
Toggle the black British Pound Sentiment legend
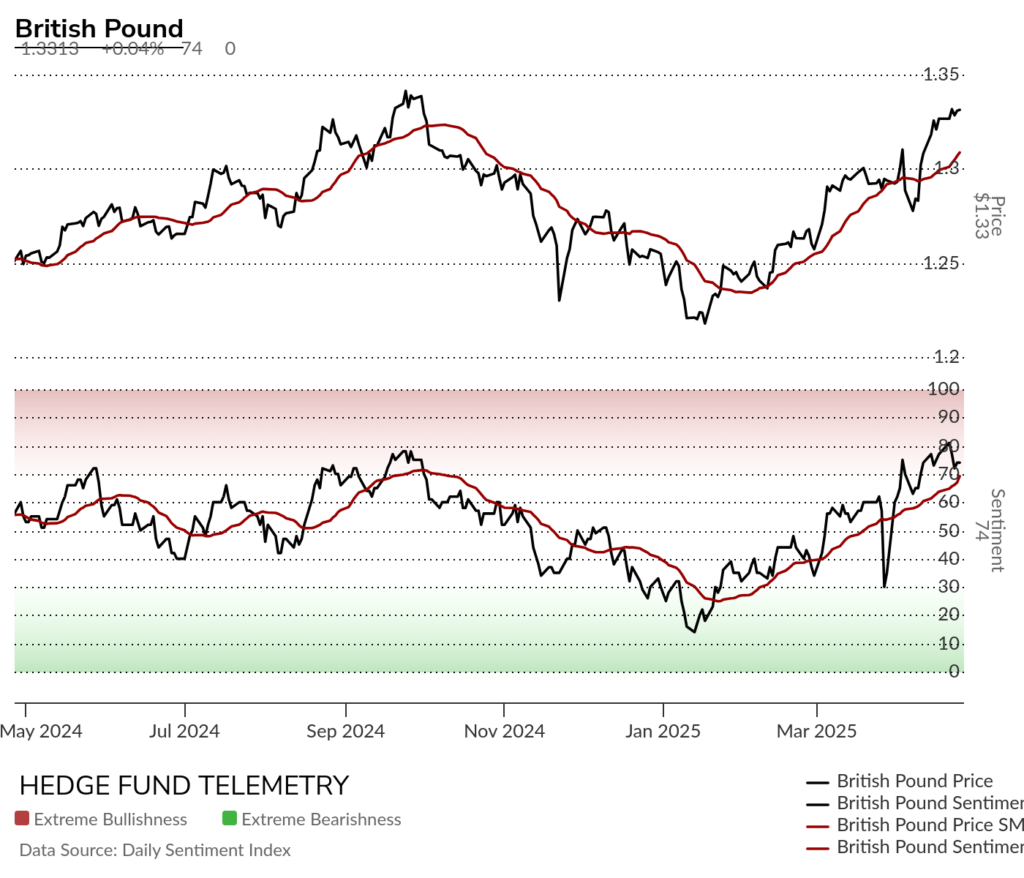pos(914,803)
